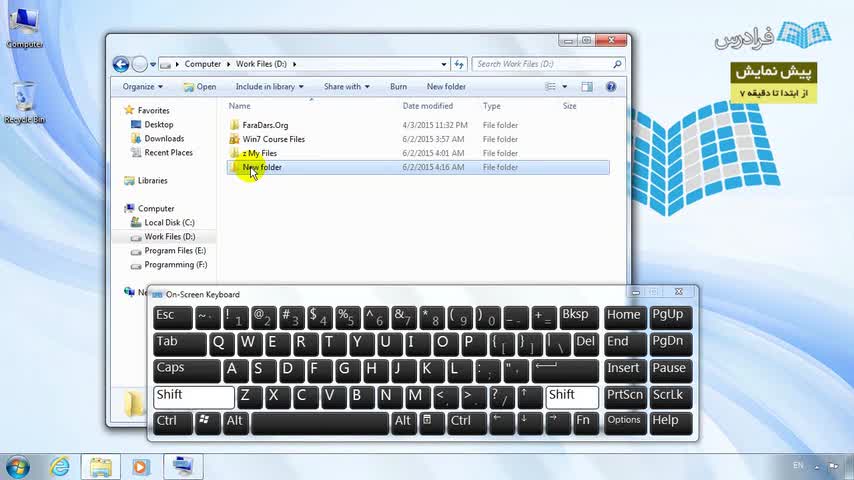
Task: Sort files by Date modified column header
Action: coord(428,106)
